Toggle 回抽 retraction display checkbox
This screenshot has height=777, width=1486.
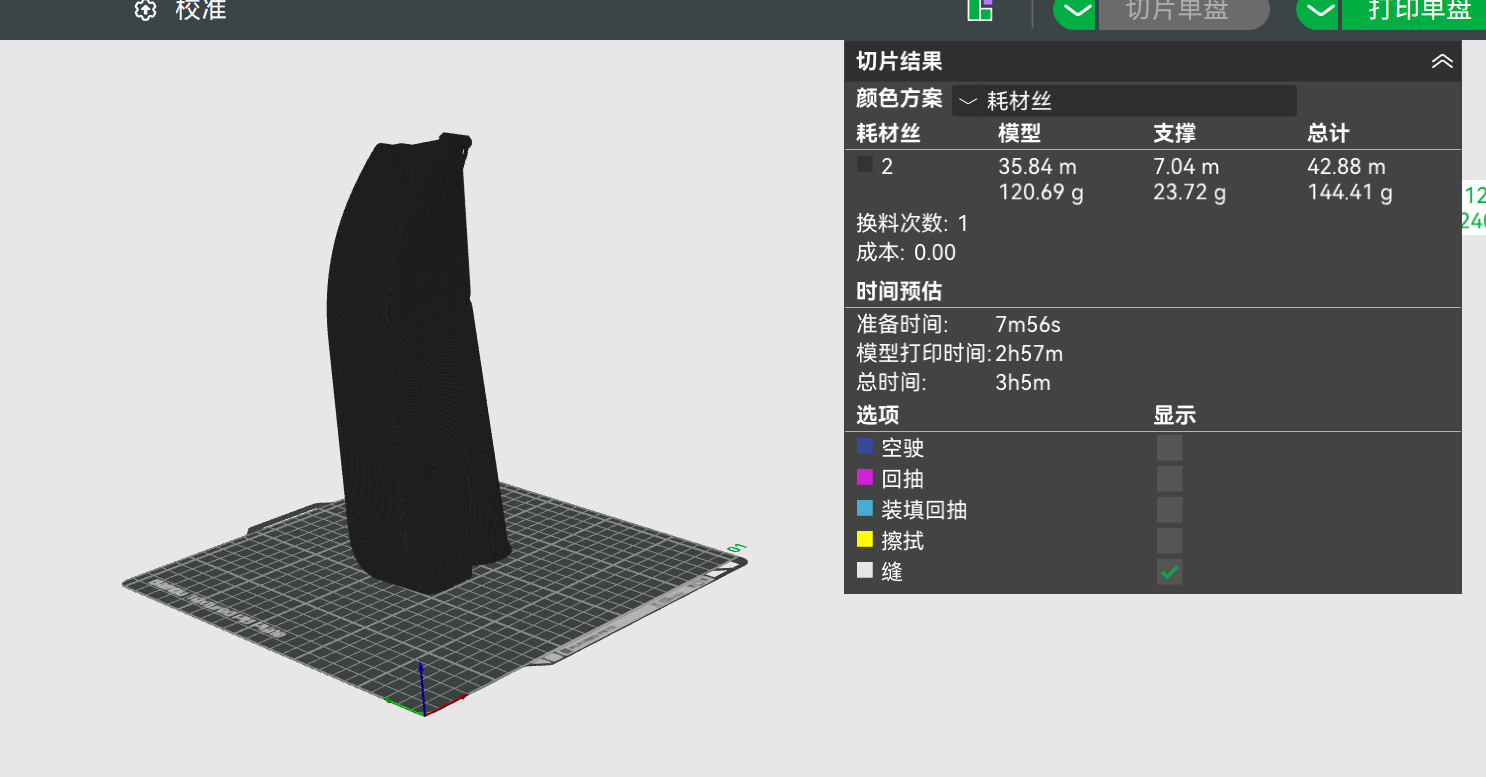click(x=1169, y=479)
